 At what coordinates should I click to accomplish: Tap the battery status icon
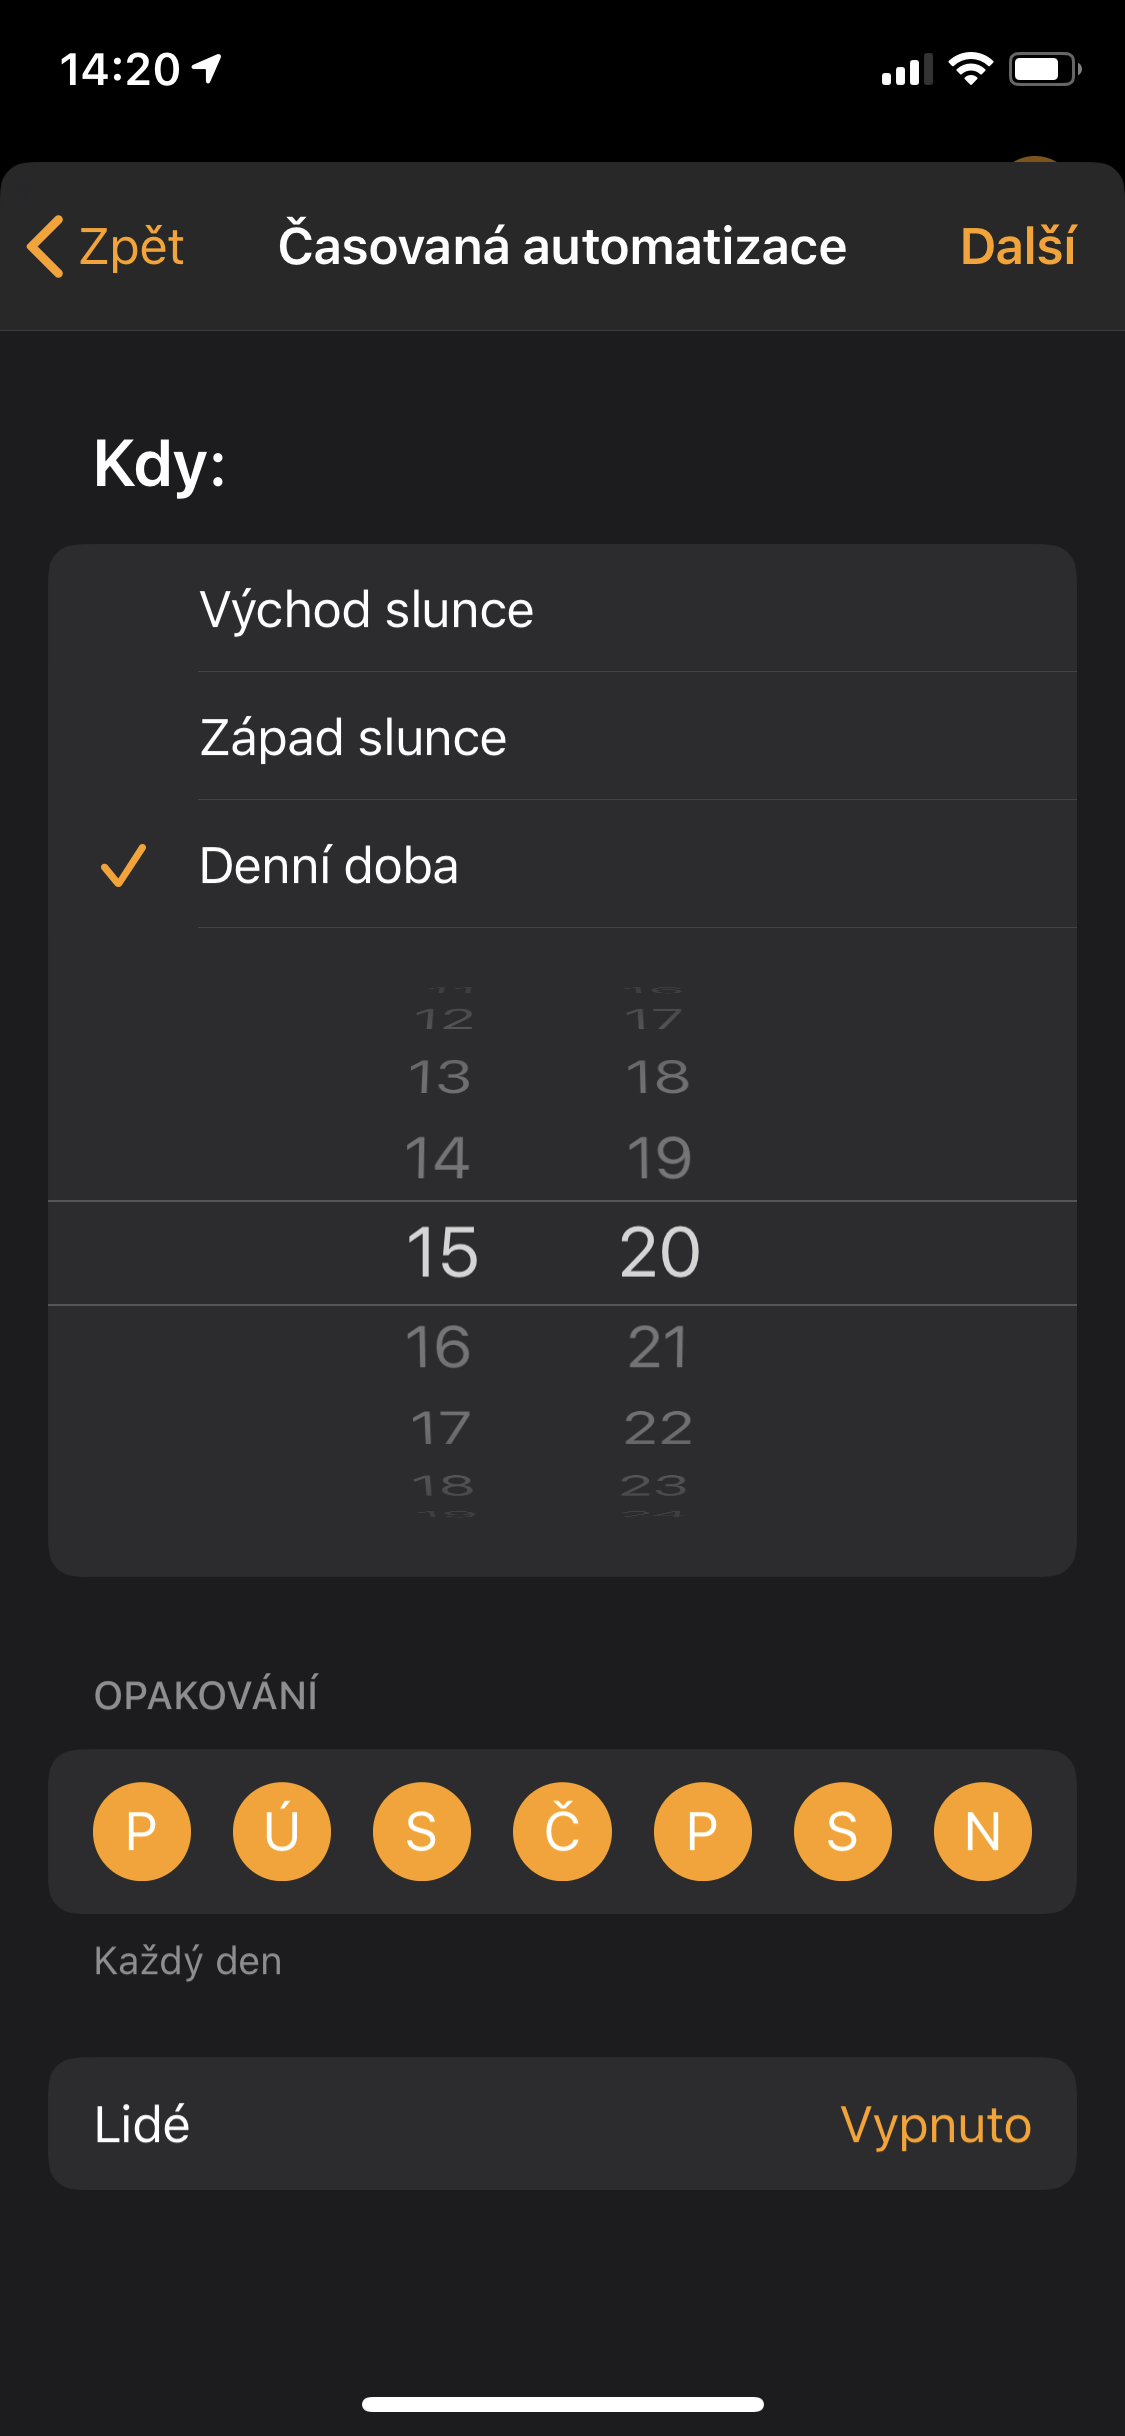point(1044,69)
